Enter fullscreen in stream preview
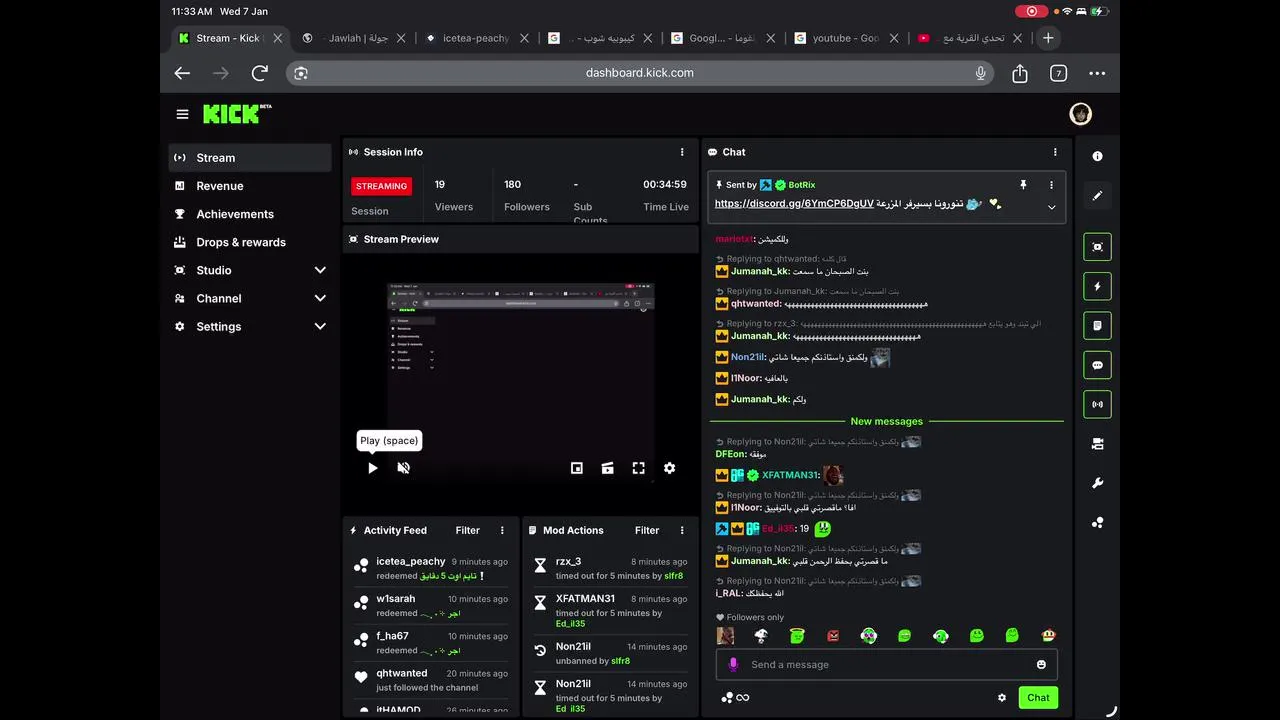 point(638,468)
